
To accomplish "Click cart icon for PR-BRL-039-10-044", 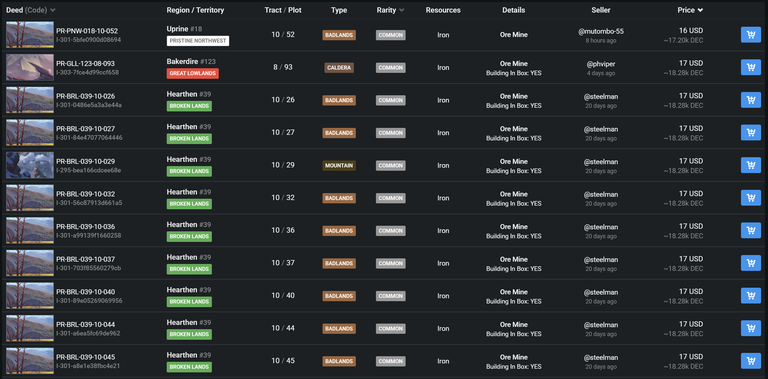I will pos(750,328).
